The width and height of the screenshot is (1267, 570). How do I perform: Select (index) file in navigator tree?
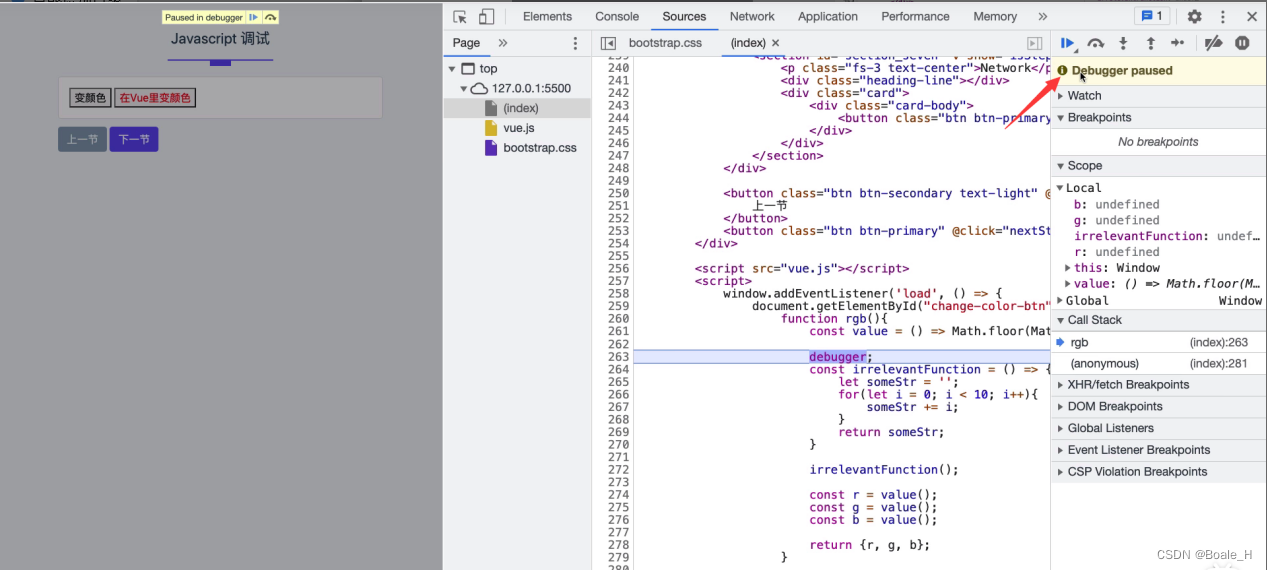(517, 108)
